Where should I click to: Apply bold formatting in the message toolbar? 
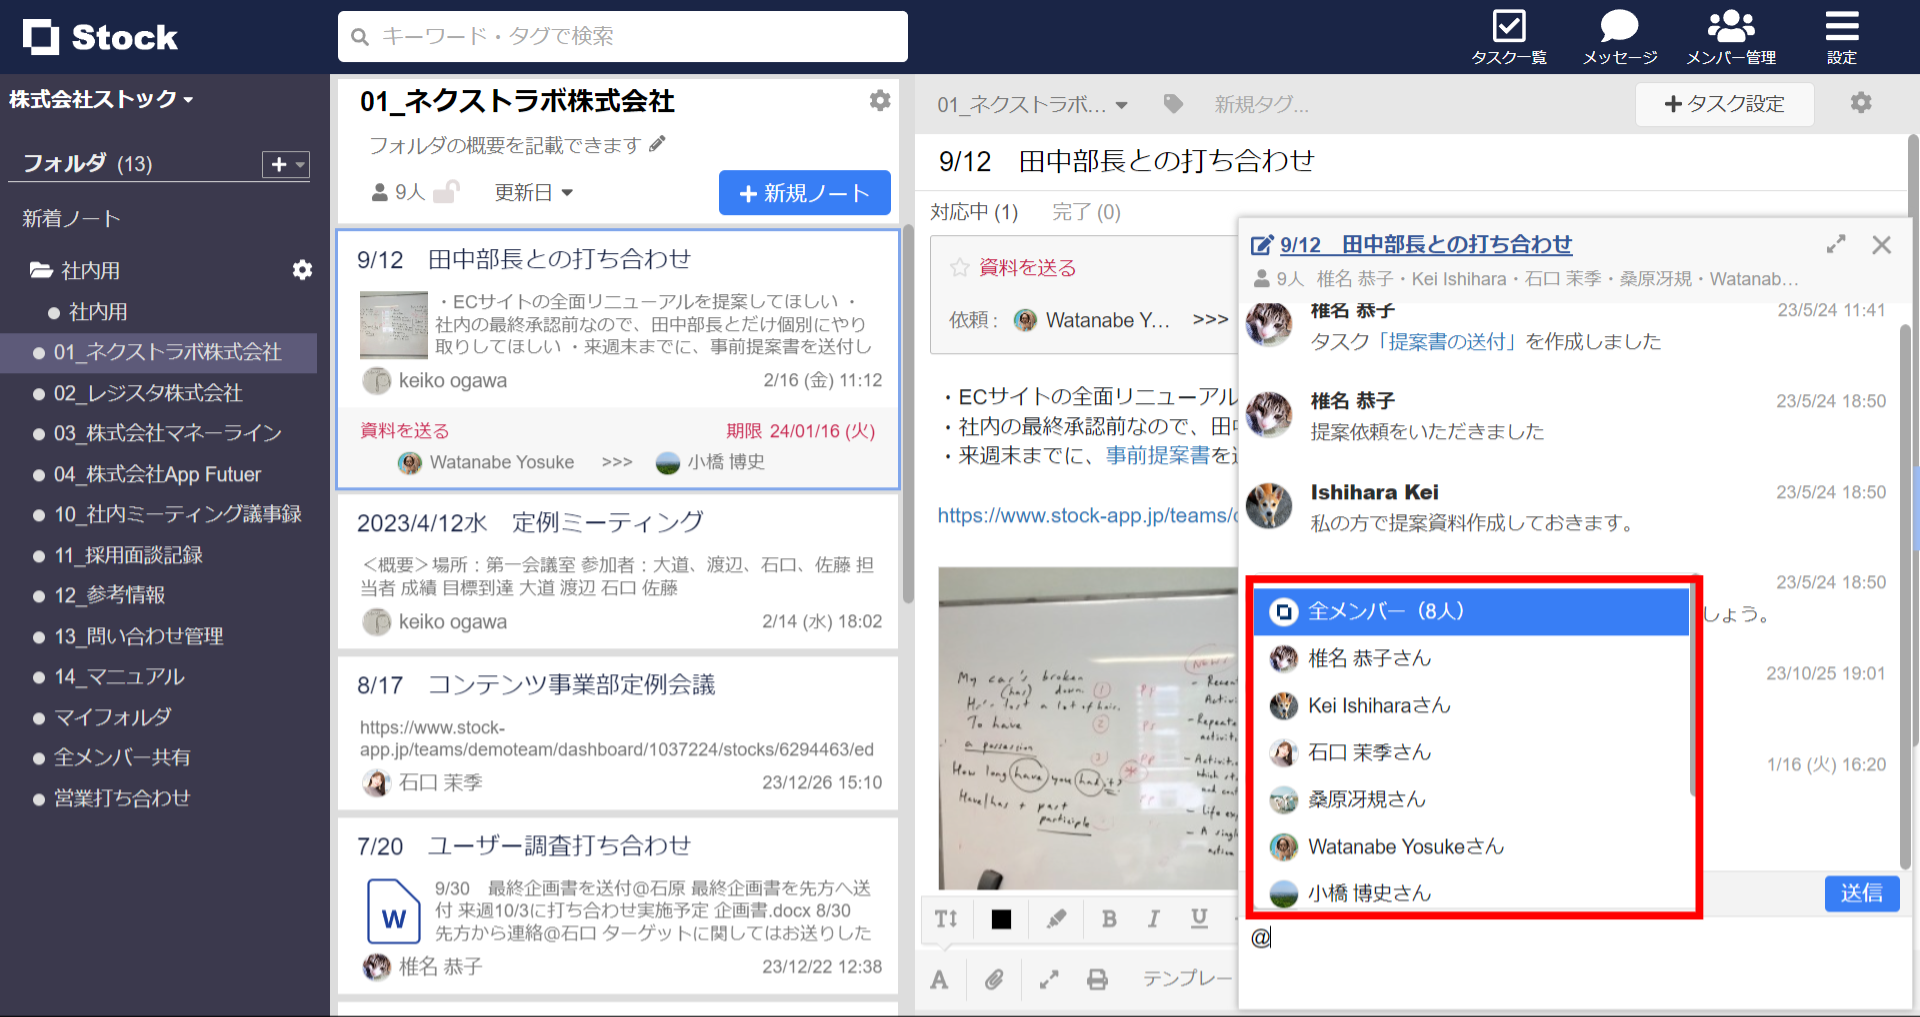pos(1108,919)
